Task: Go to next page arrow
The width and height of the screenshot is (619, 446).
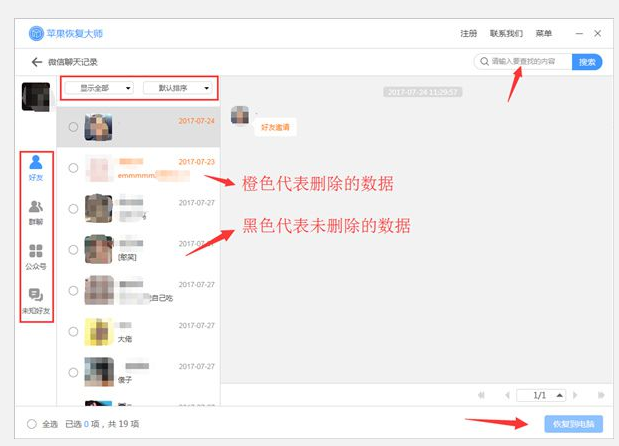Action: pos(575,395)
